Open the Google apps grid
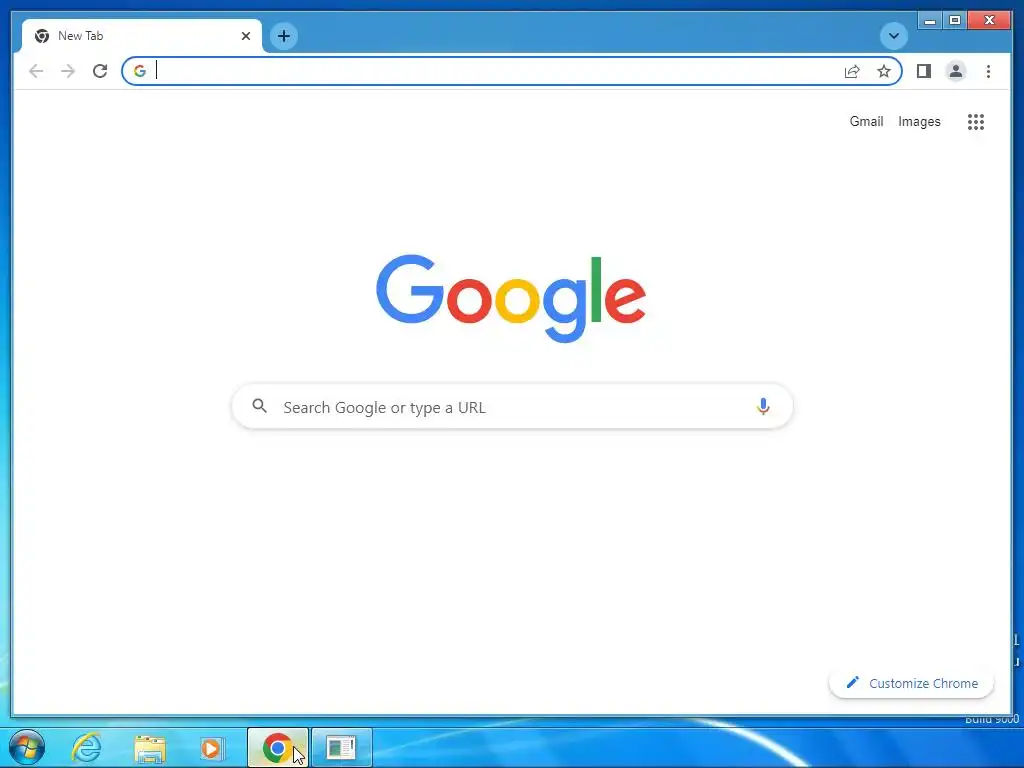 [976, 121]
